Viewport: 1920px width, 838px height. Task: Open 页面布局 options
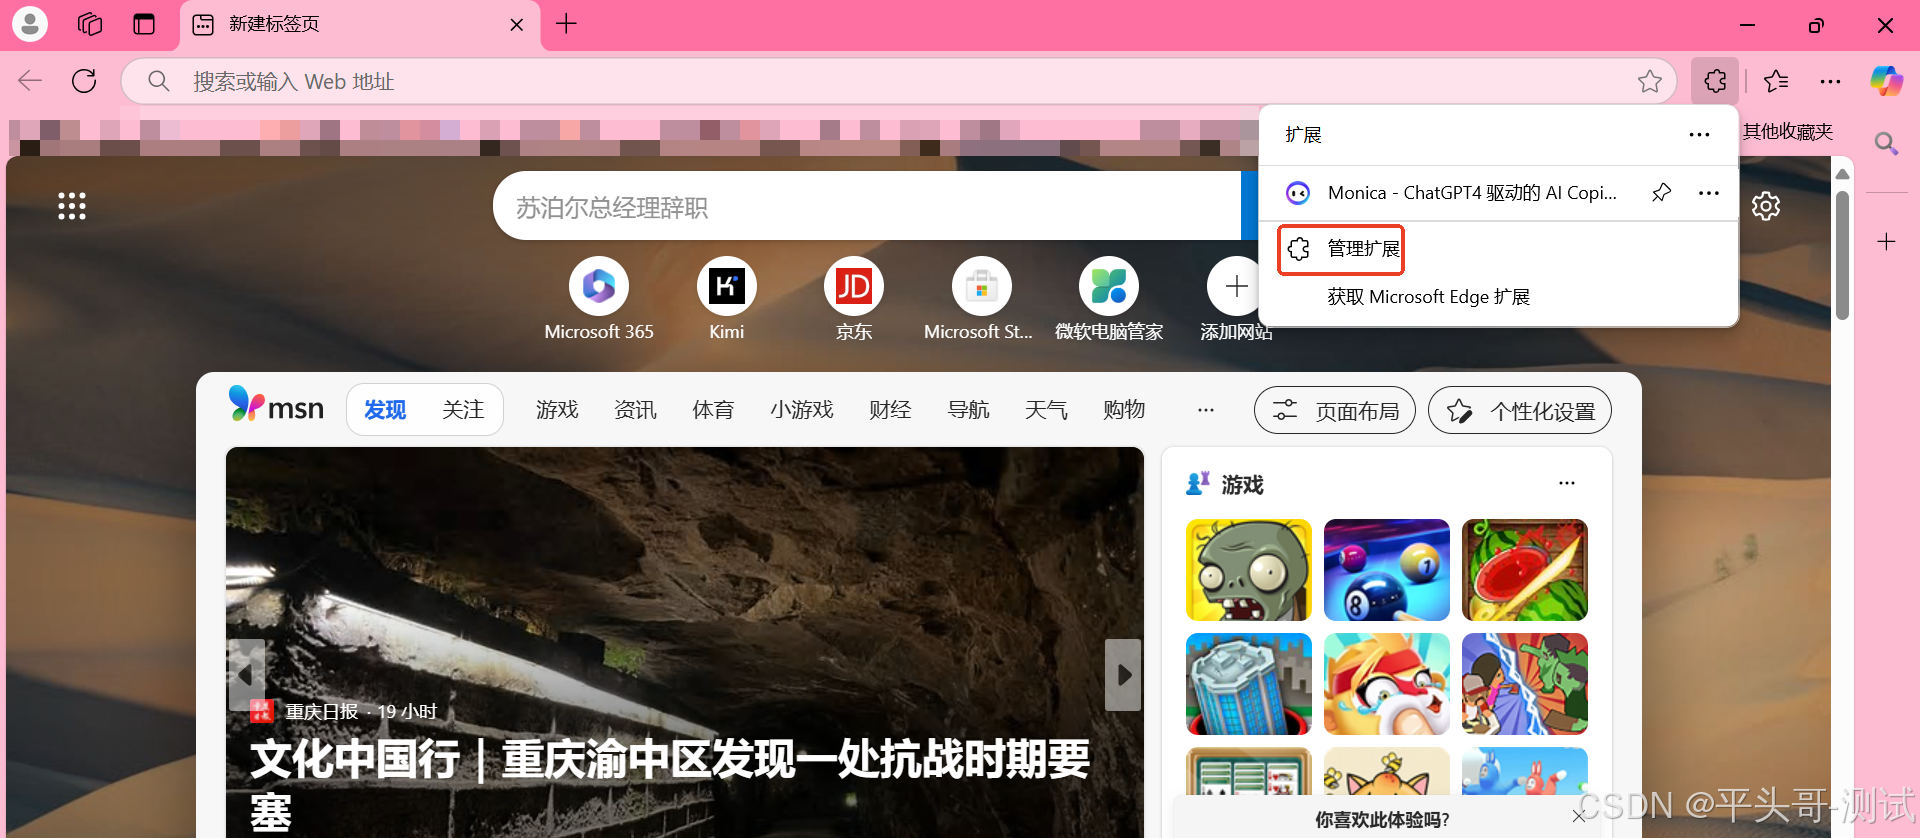(x=1335, y=410)
